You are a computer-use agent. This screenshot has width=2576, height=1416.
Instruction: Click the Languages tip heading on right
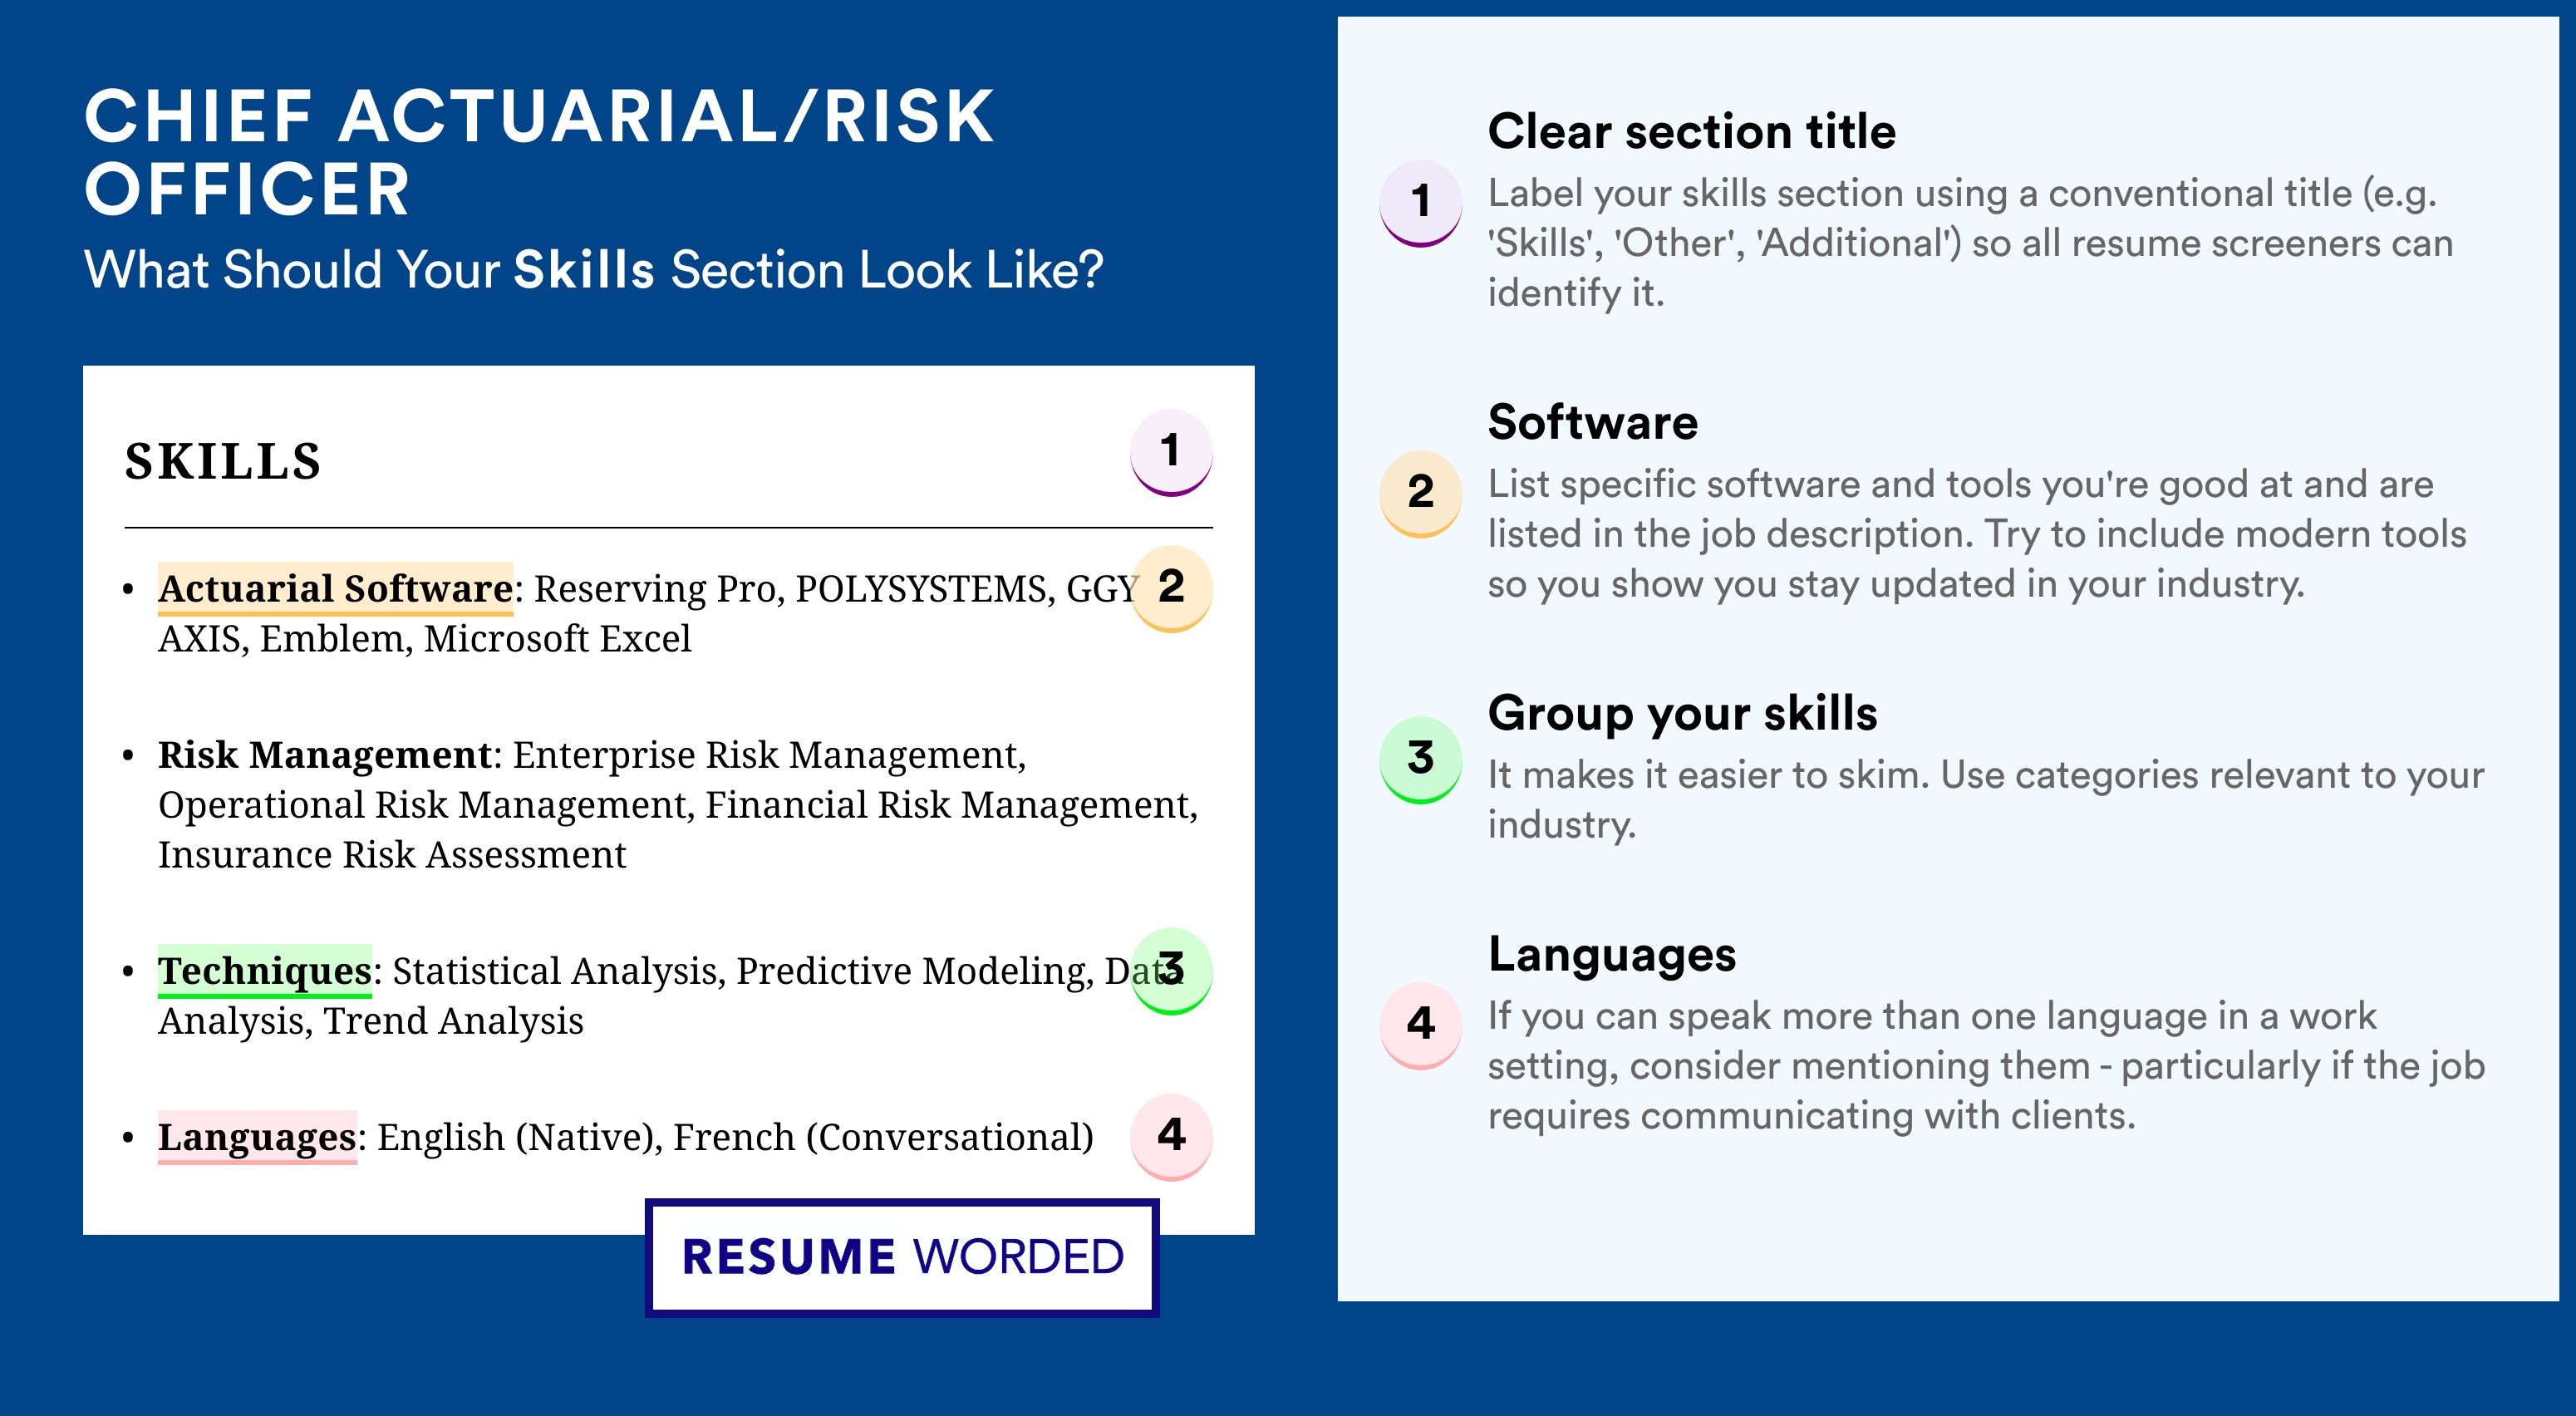[x=1612, y=954]
